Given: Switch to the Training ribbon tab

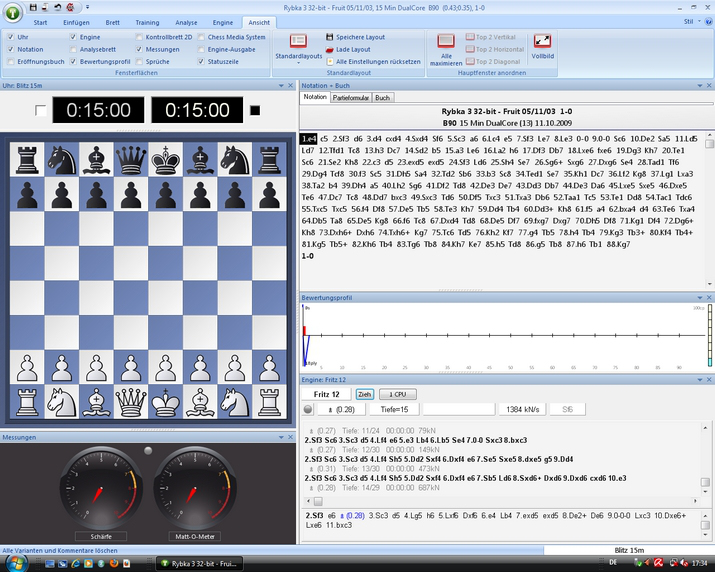Looking at the screenshot, I should pos(147,22).
